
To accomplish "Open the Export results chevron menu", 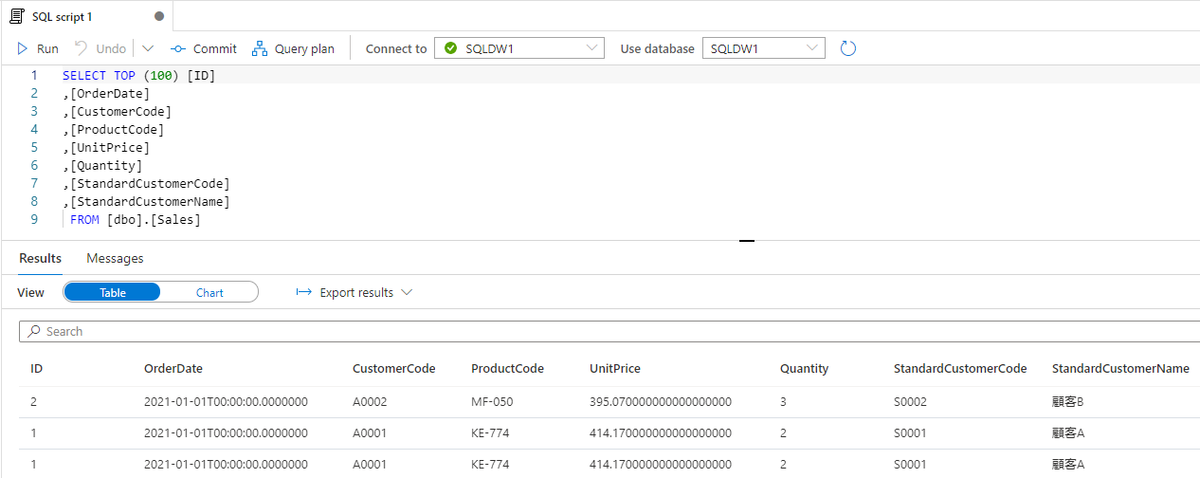I will click(x=407, y=292).
